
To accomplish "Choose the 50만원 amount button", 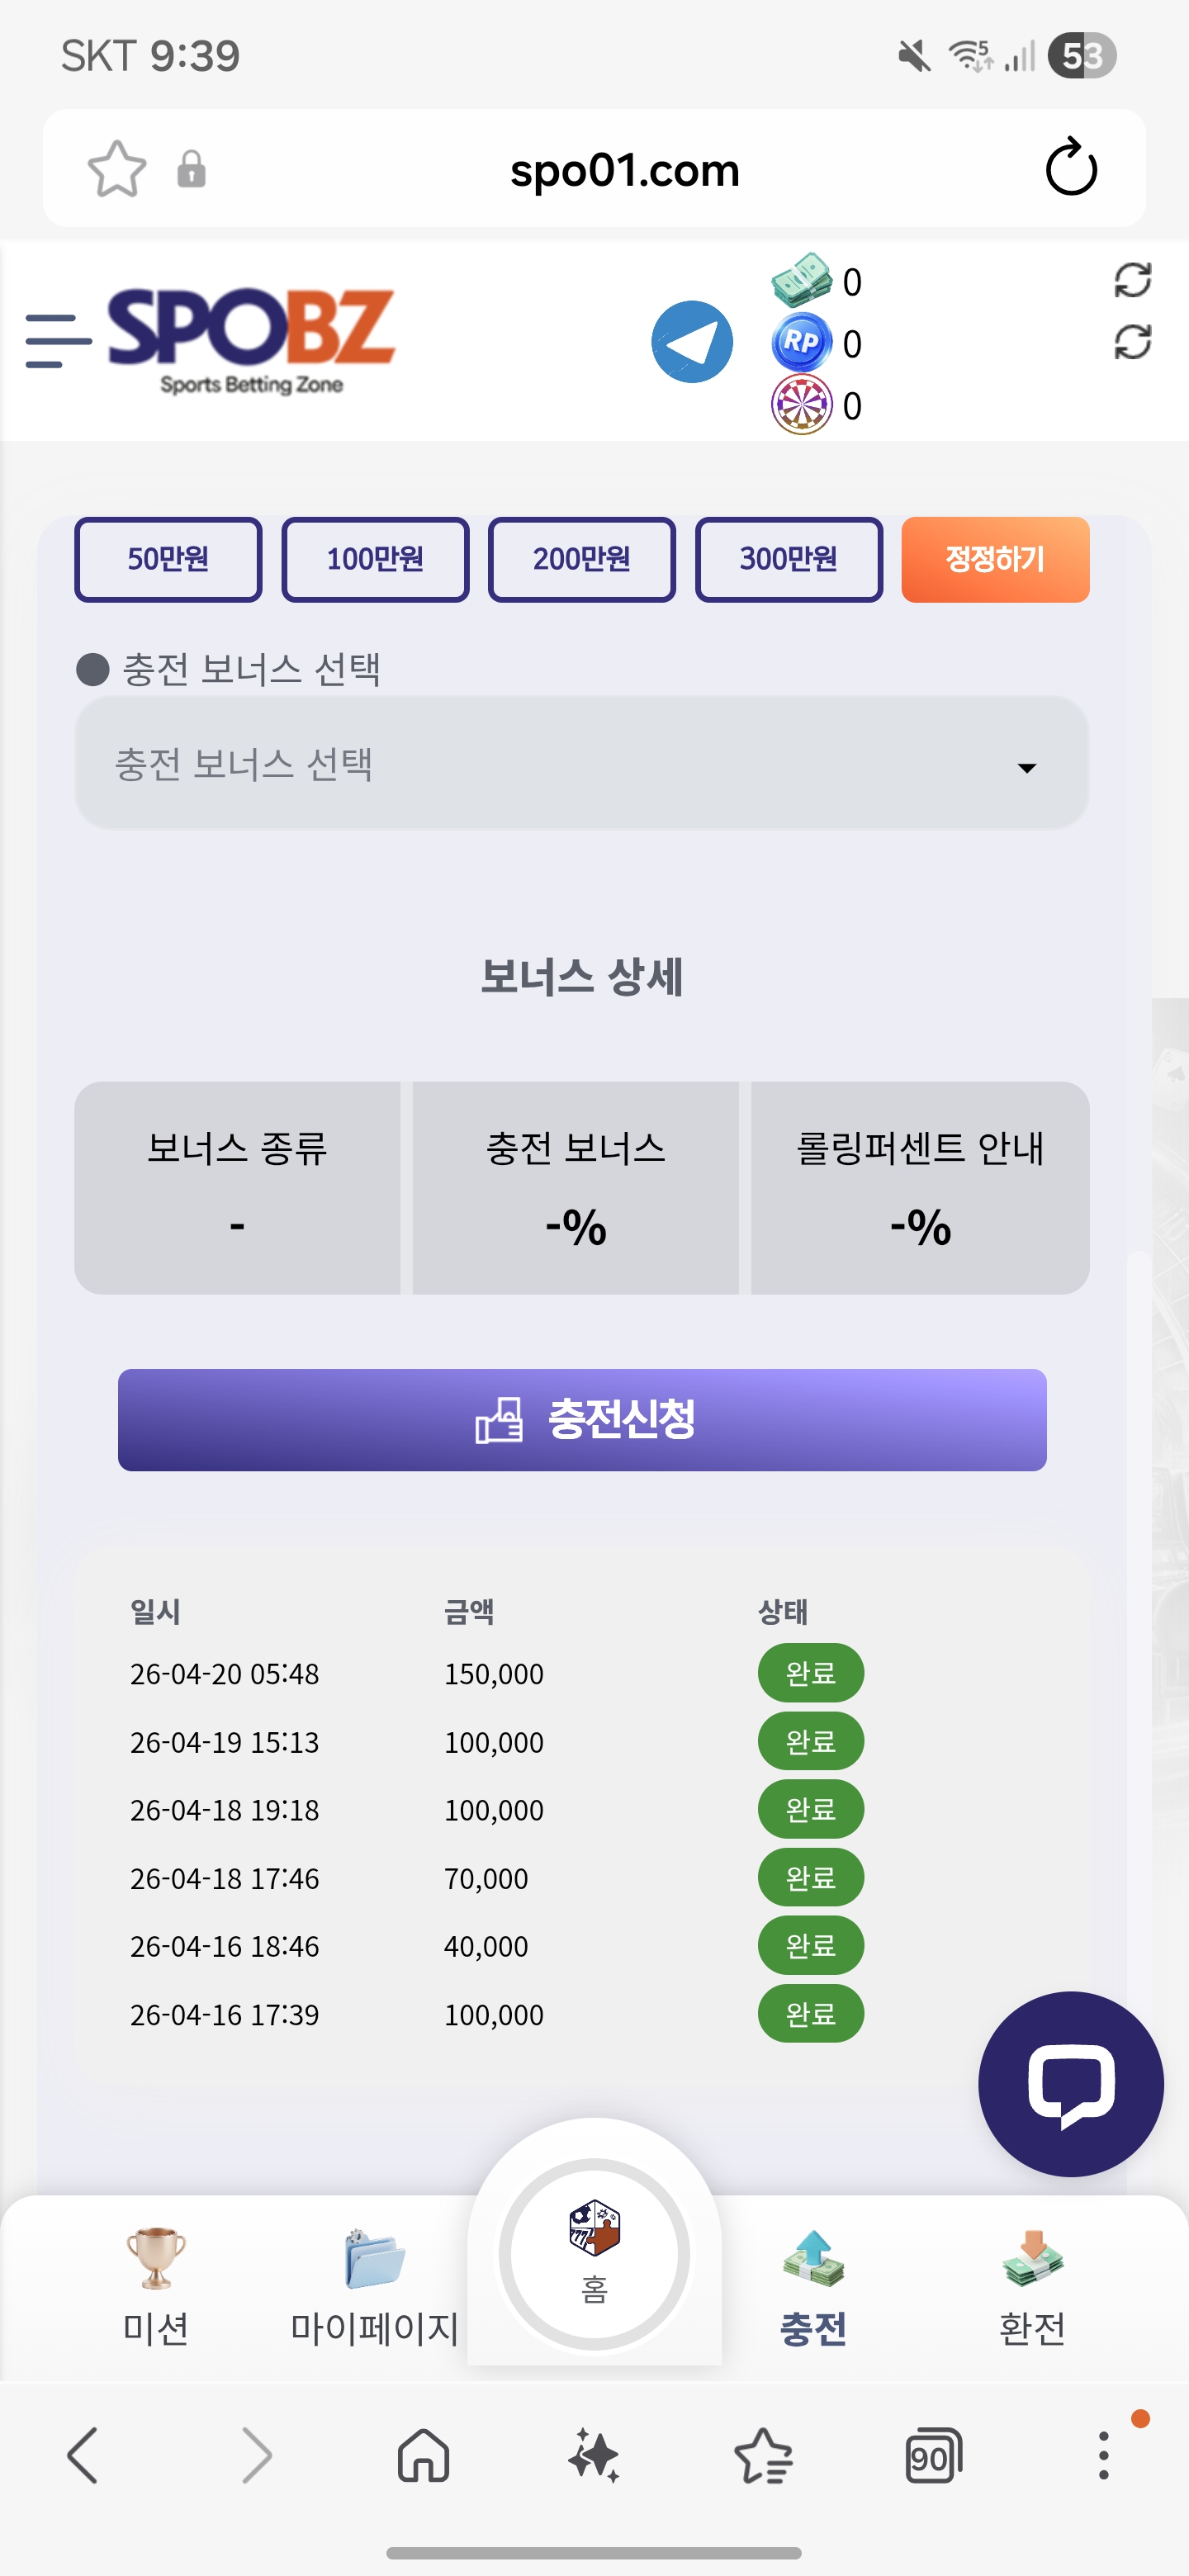I will pos(168,559).
